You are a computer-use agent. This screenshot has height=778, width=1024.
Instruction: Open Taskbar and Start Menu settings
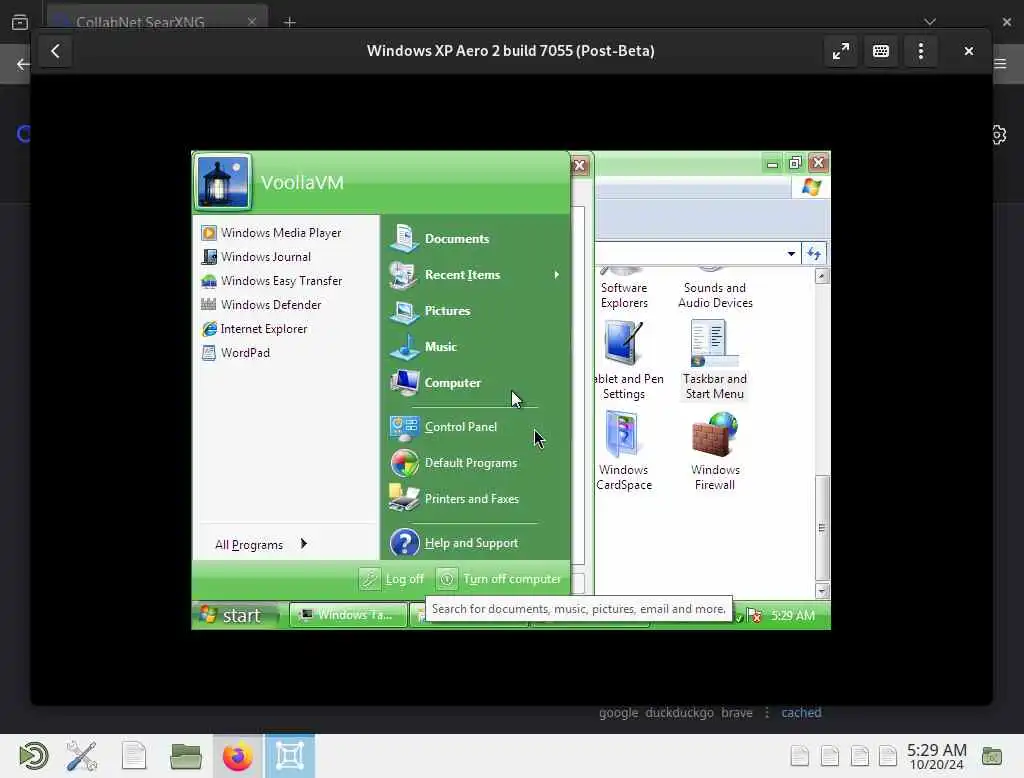point(714,361)
